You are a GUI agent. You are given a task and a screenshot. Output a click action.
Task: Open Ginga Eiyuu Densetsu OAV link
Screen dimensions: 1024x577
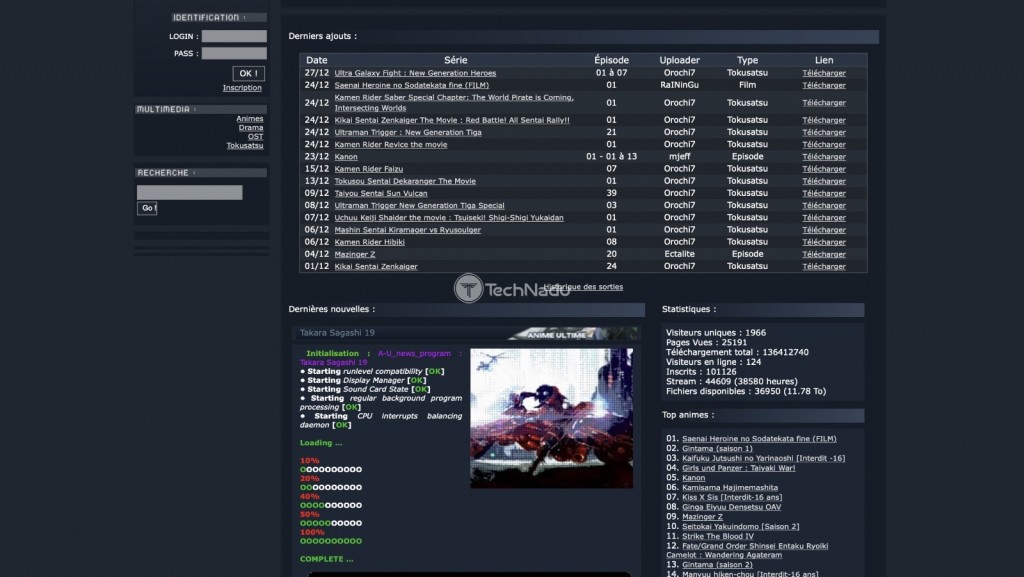[x=731, y=507]
